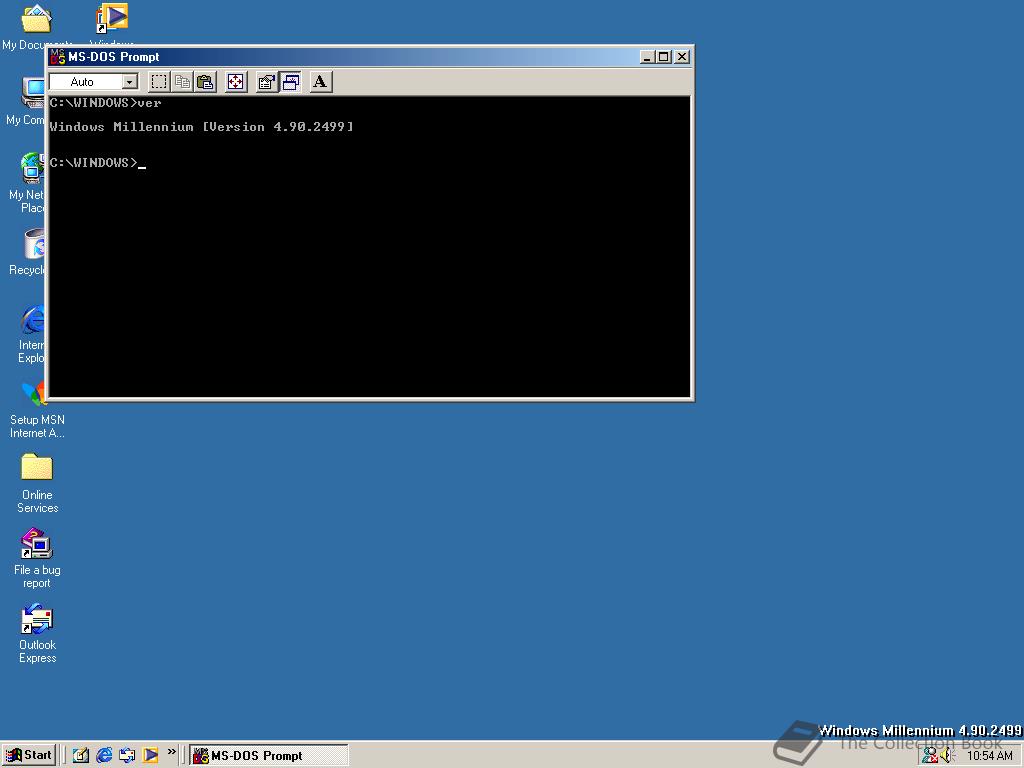The width and height of the screenshot is (1024, 768).
Task: Launch Windows Media Player from quick launch
Action: click(x=150, y=755)
